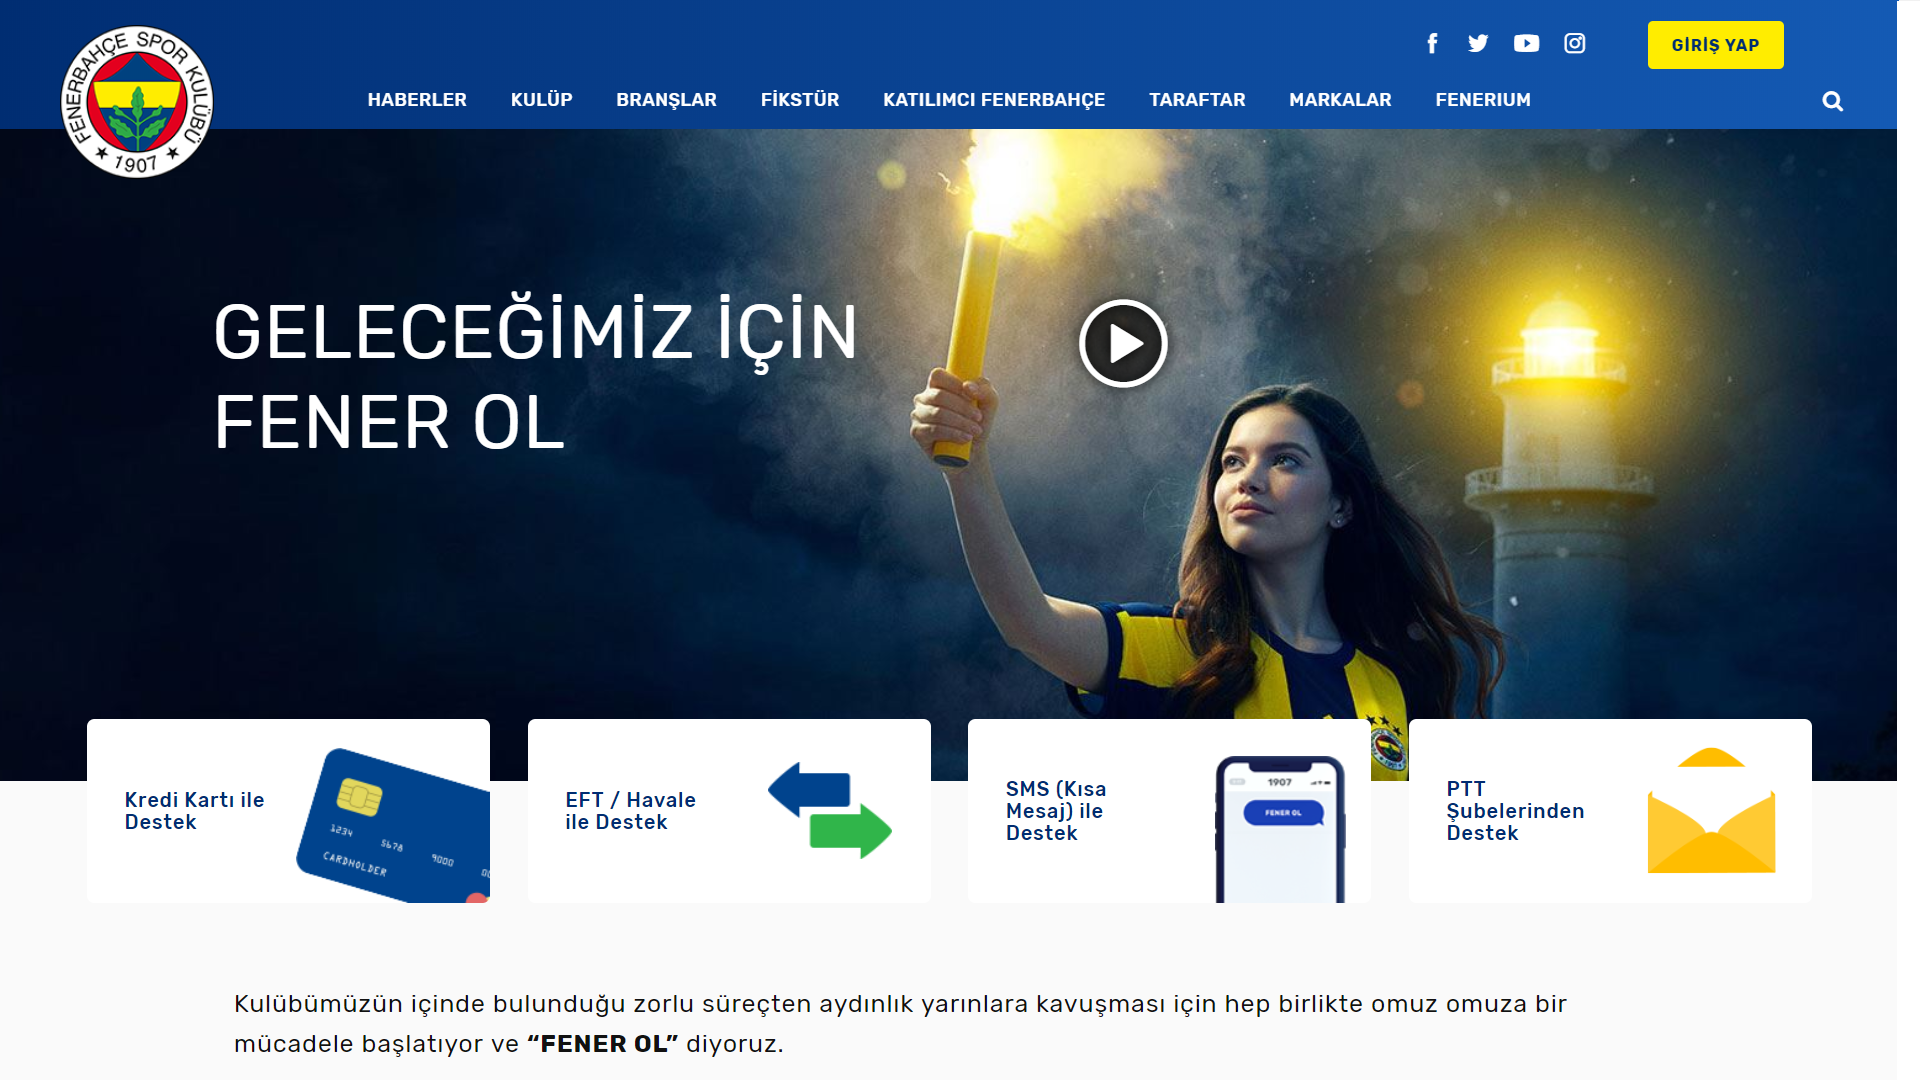1920x1080 pixels.
Task: Open the HABERLER menu
Action: 417,100
